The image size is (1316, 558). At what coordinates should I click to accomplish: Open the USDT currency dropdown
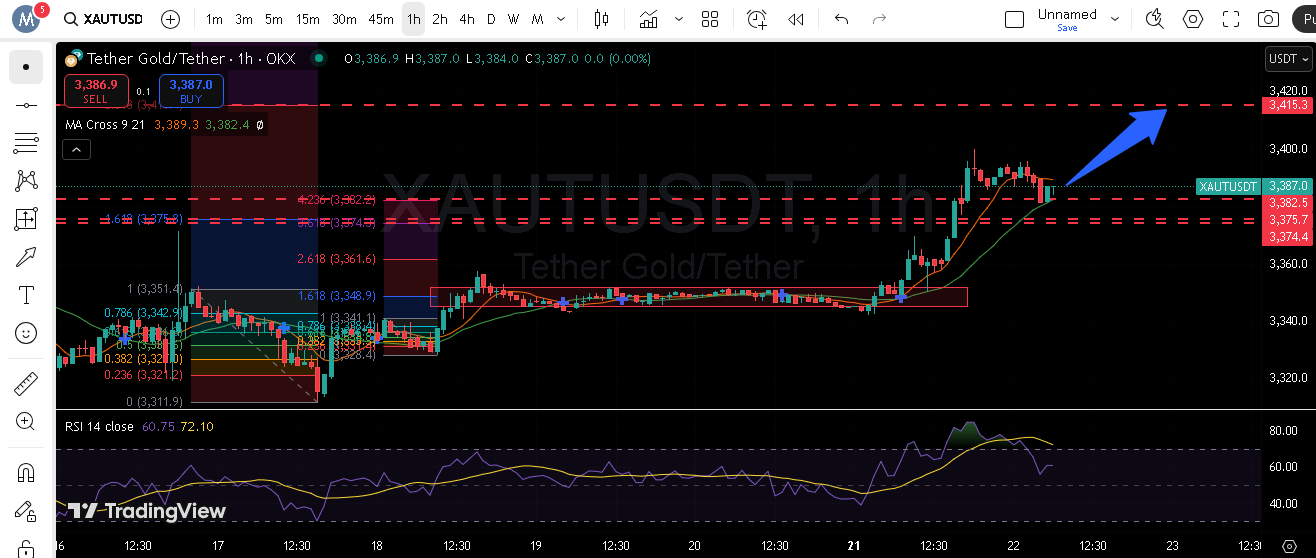1288,59
